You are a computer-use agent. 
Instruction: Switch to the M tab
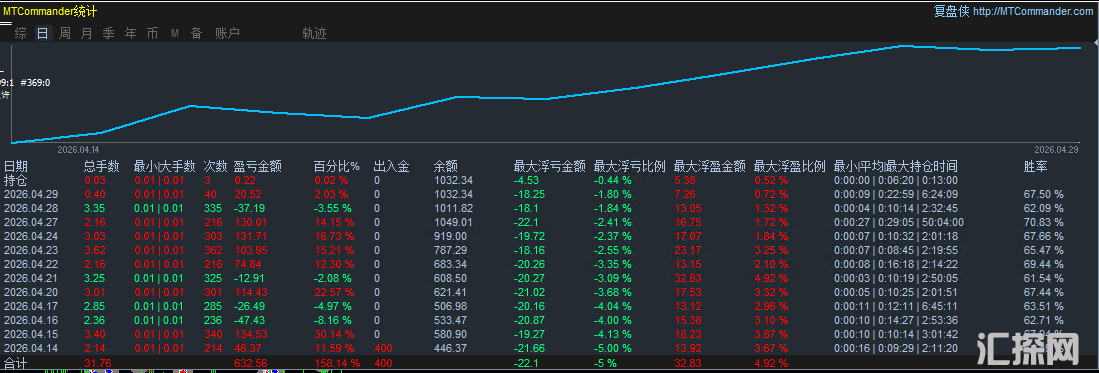175,33
